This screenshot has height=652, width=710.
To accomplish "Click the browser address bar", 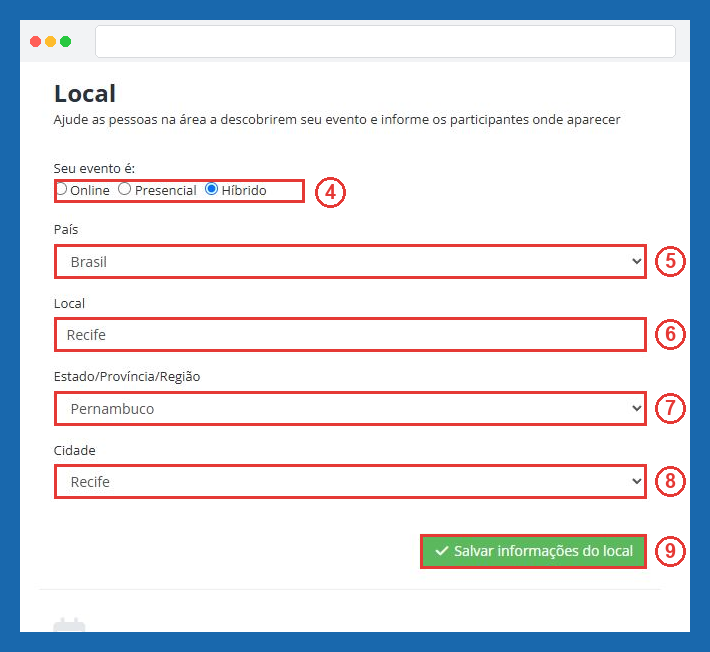I will pos(385,41).
